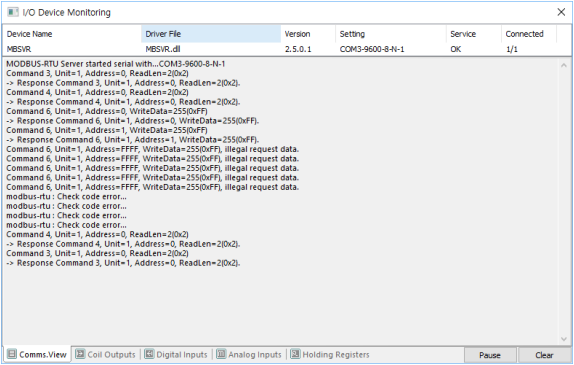This screenshot has width=574, height=365.
Task: Click the log scrollbar up arrow
Action: pos(564,65)
